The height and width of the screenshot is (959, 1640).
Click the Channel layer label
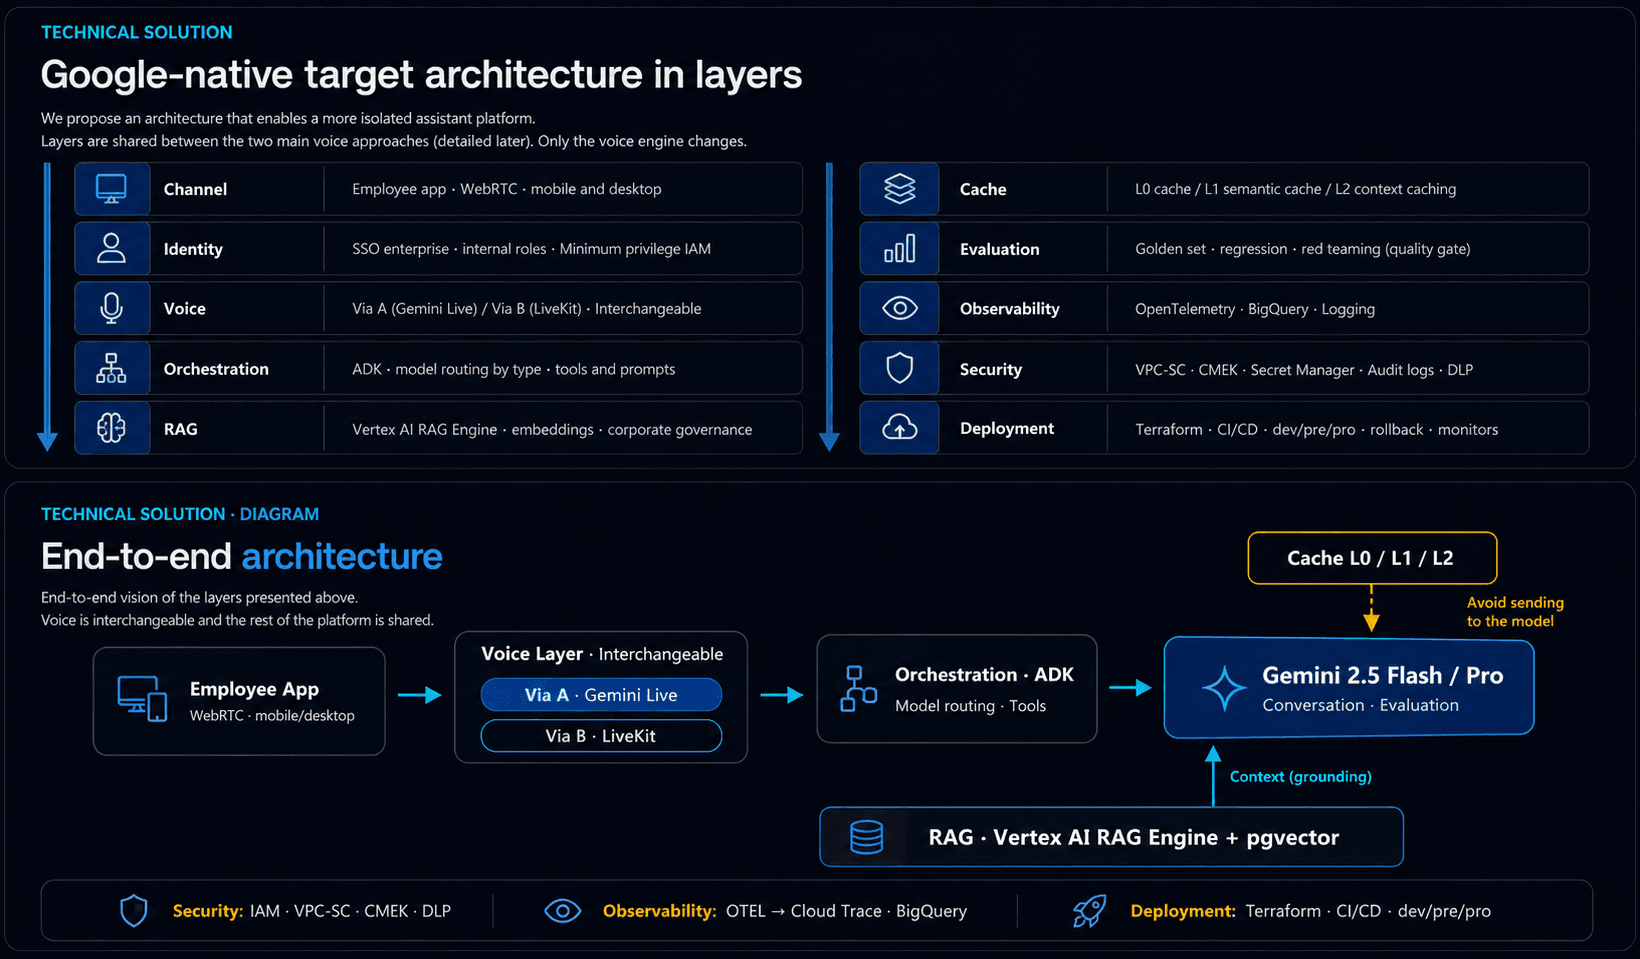pos(195,189)
